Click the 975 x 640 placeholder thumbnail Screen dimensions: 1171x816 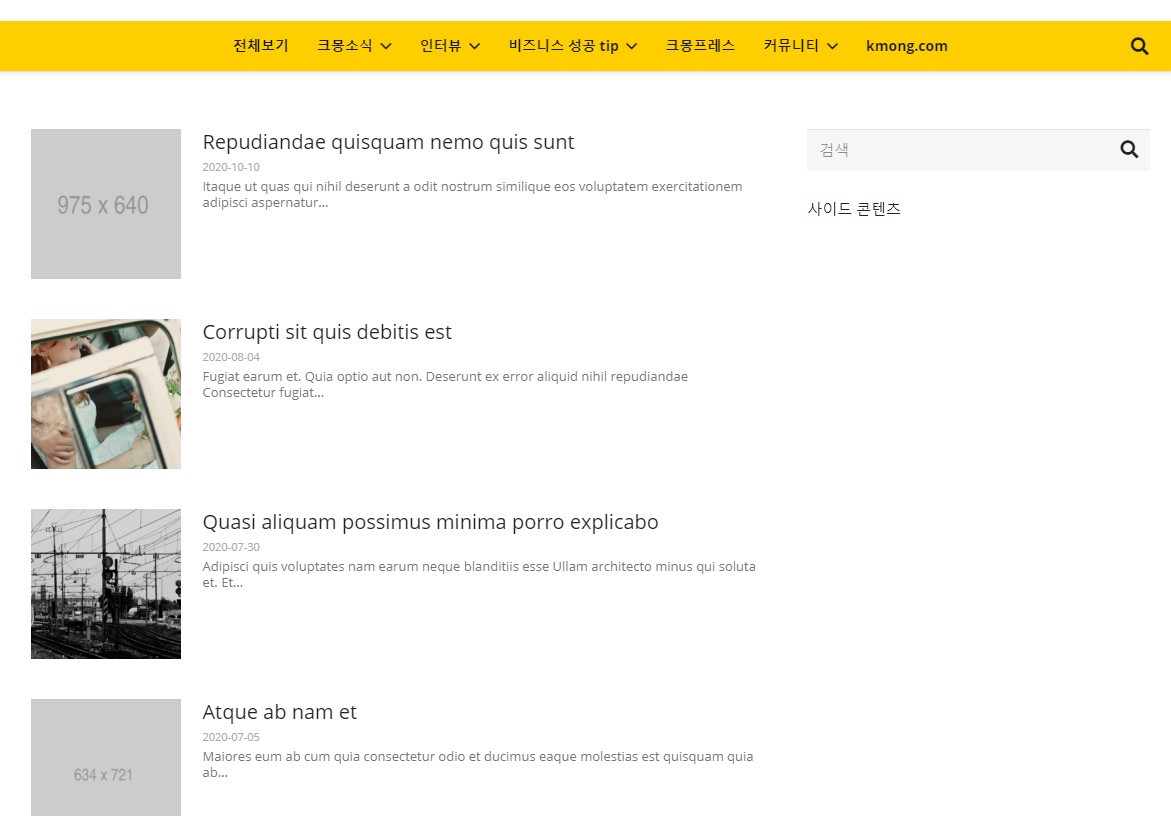[105, 204]
